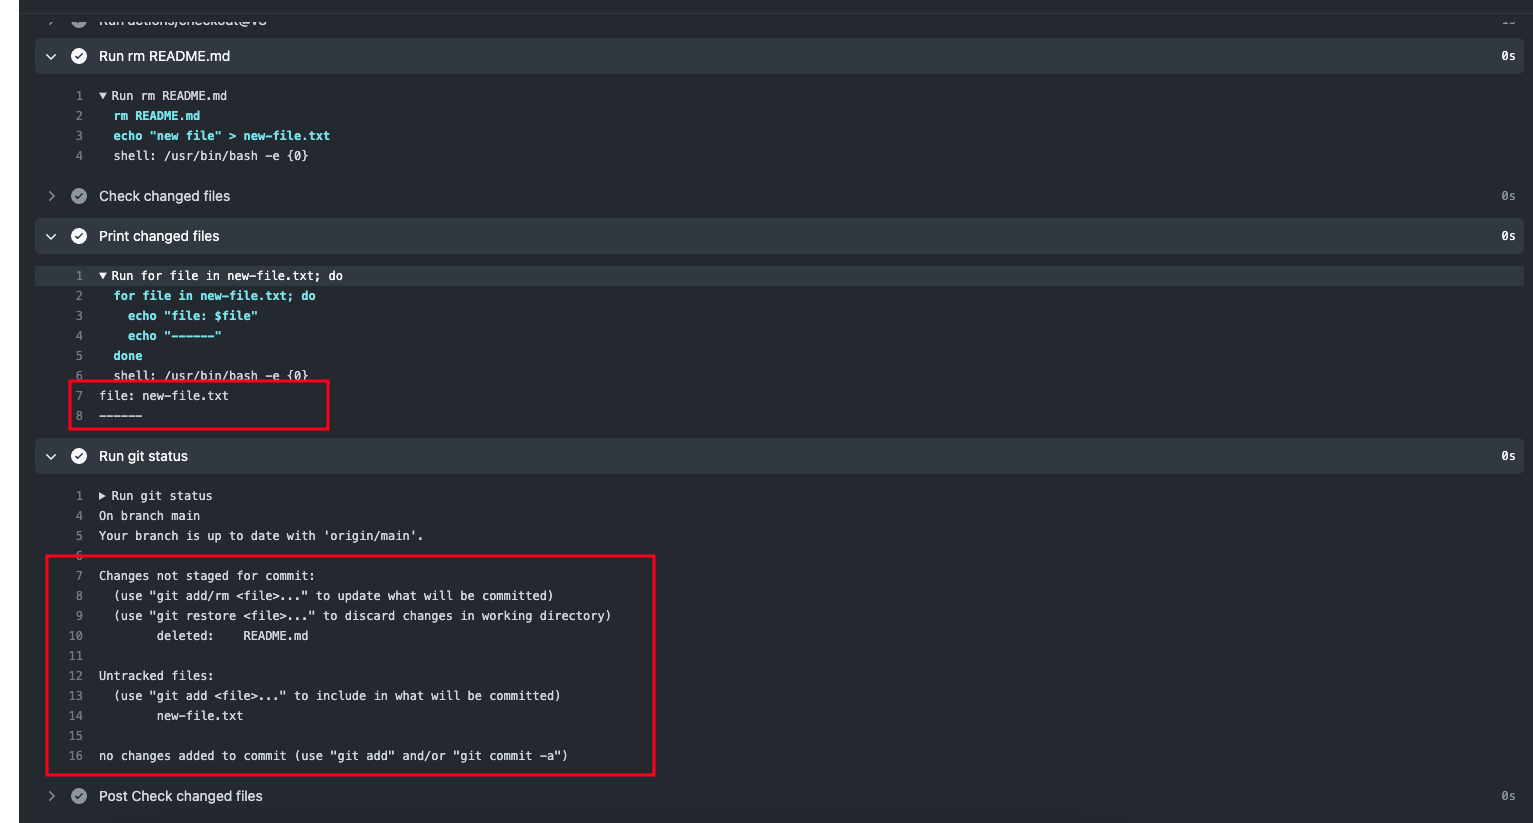Click line number 7 in the Print changed files log
Screen dimensions: 1533x823
click(x=79, y=395)
